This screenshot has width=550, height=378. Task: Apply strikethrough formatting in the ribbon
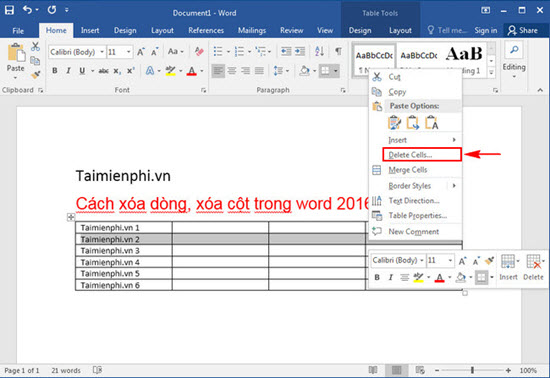pyautogui.click(x=103, y=71)
